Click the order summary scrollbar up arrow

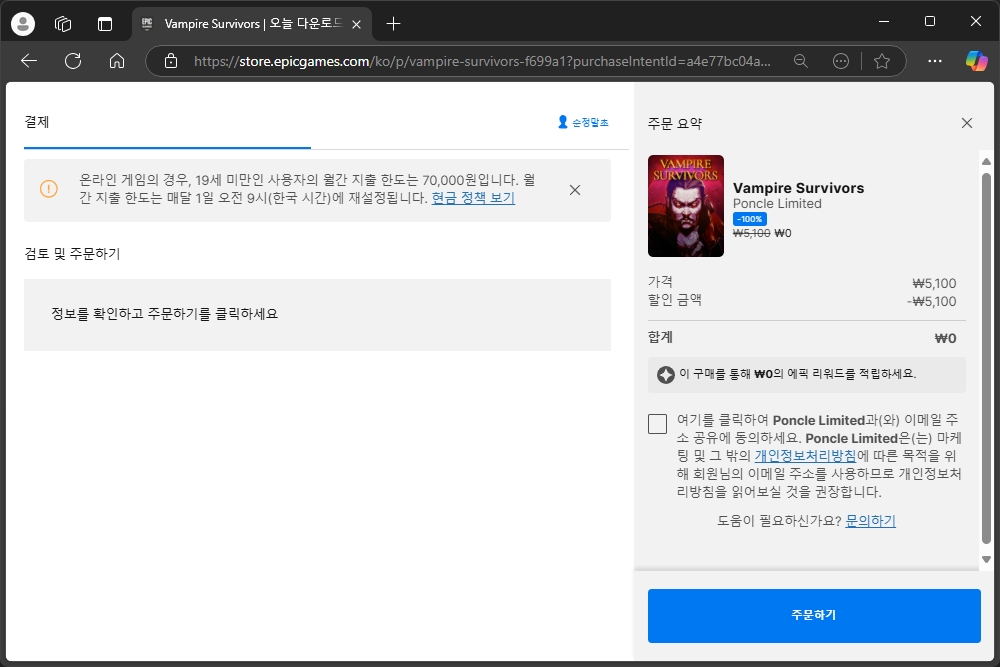[x=987, y=161]
